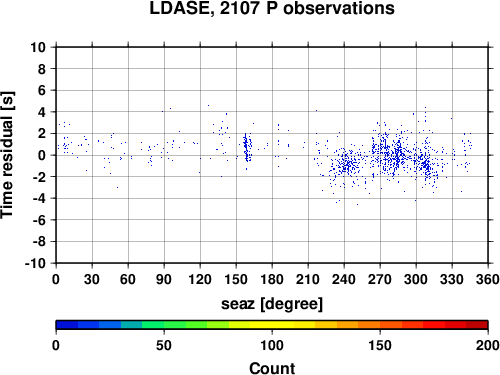Pick the dark blue colorbar segment at 0
The width and height of the screenshot is (500, 375).
click(67, 325)
